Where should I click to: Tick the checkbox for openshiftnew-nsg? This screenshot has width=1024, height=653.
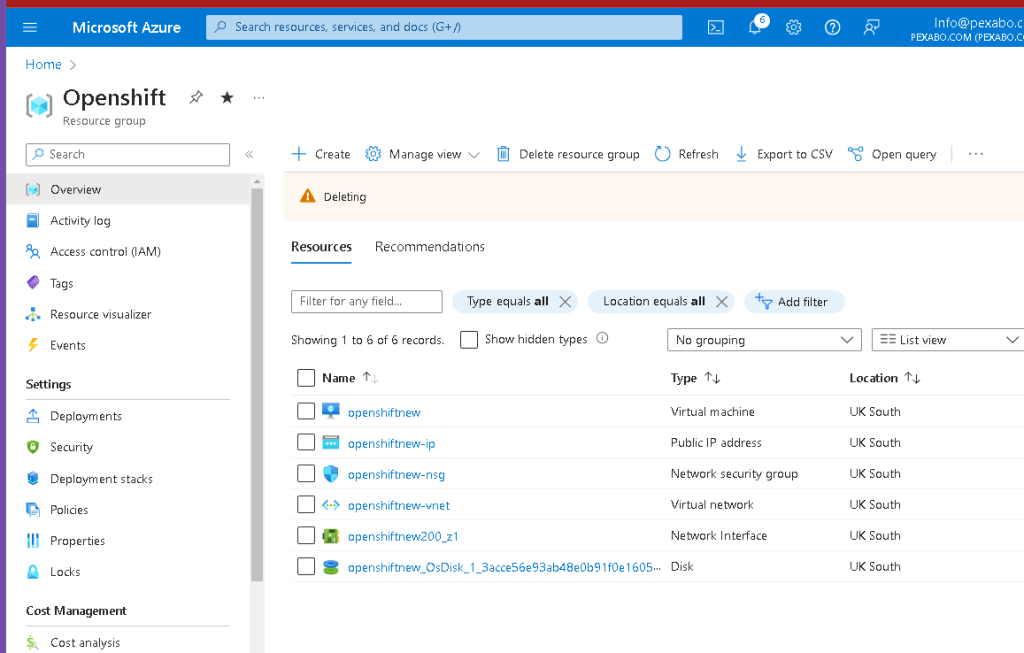pyautogui.click(x=306, y=473)
